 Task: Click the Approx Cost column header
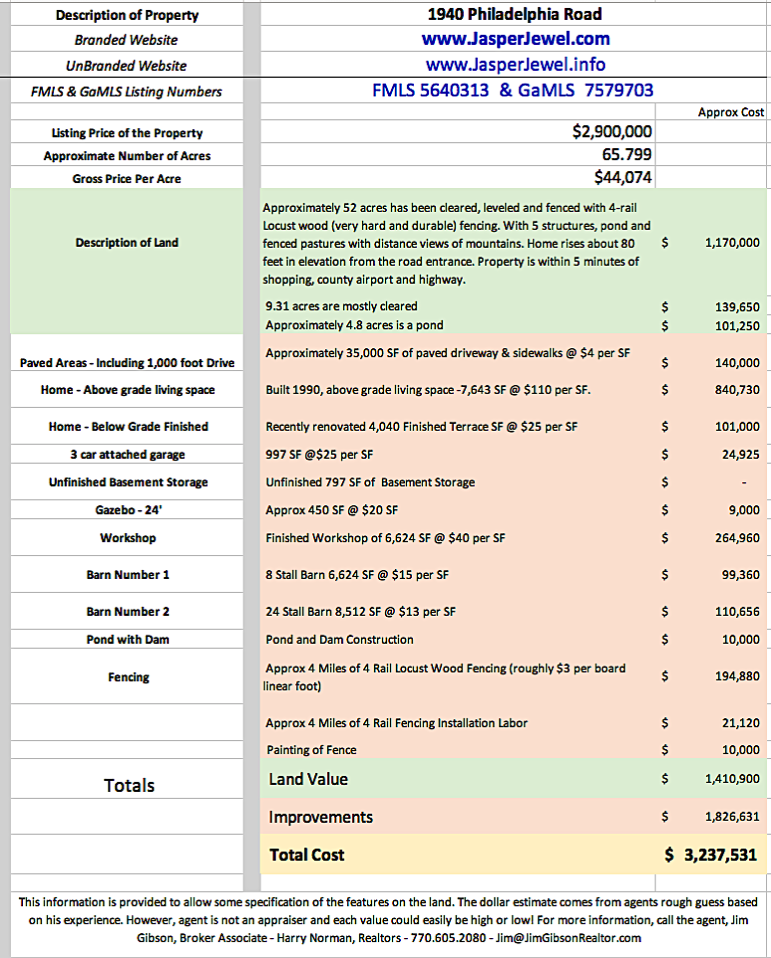(x=730, y=113)
